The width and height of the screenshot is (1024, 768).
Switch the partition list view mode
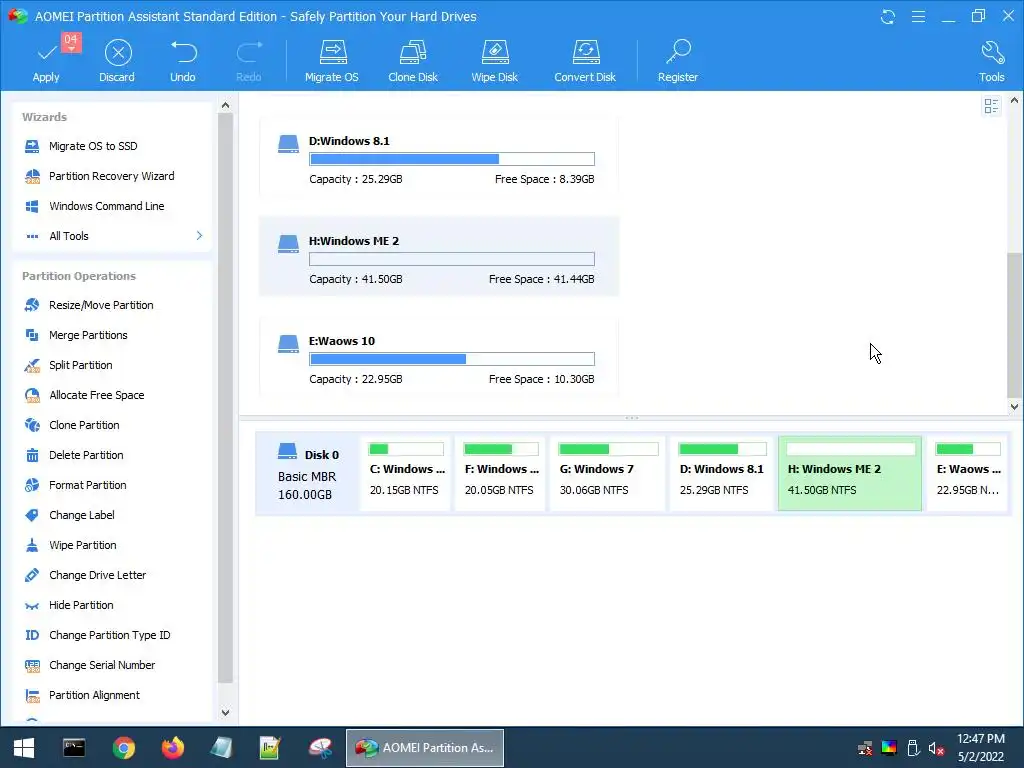pyautogui.click(x=991, y=106)
